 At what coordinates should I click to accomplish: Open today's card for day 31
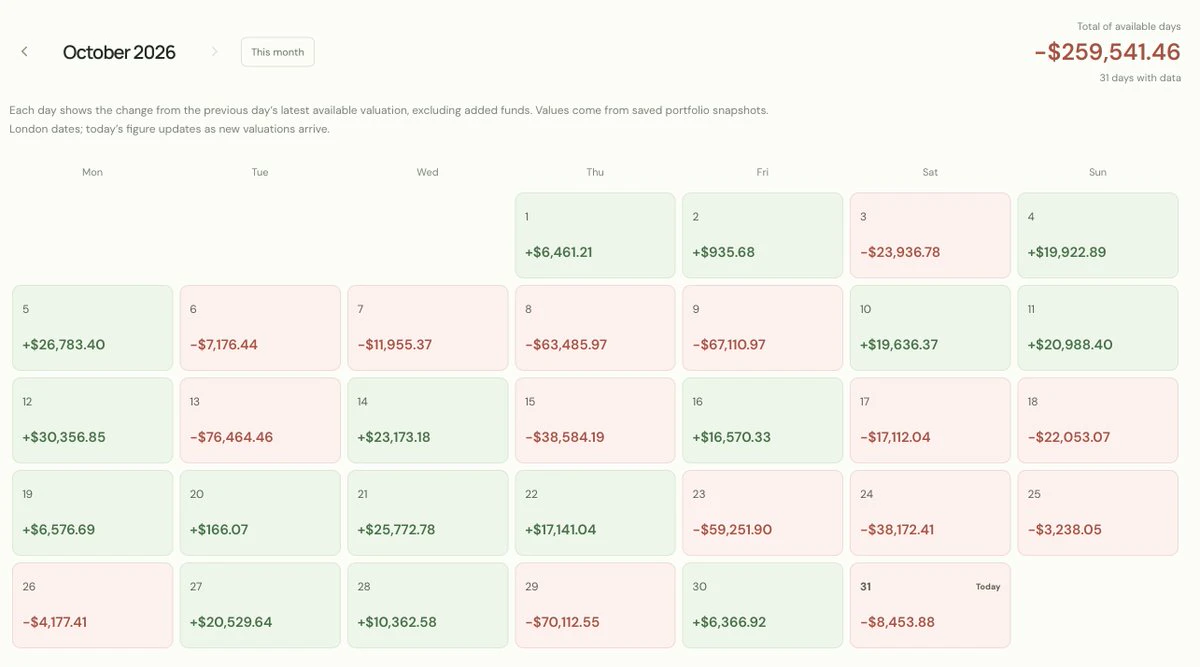tap(930, 606)
